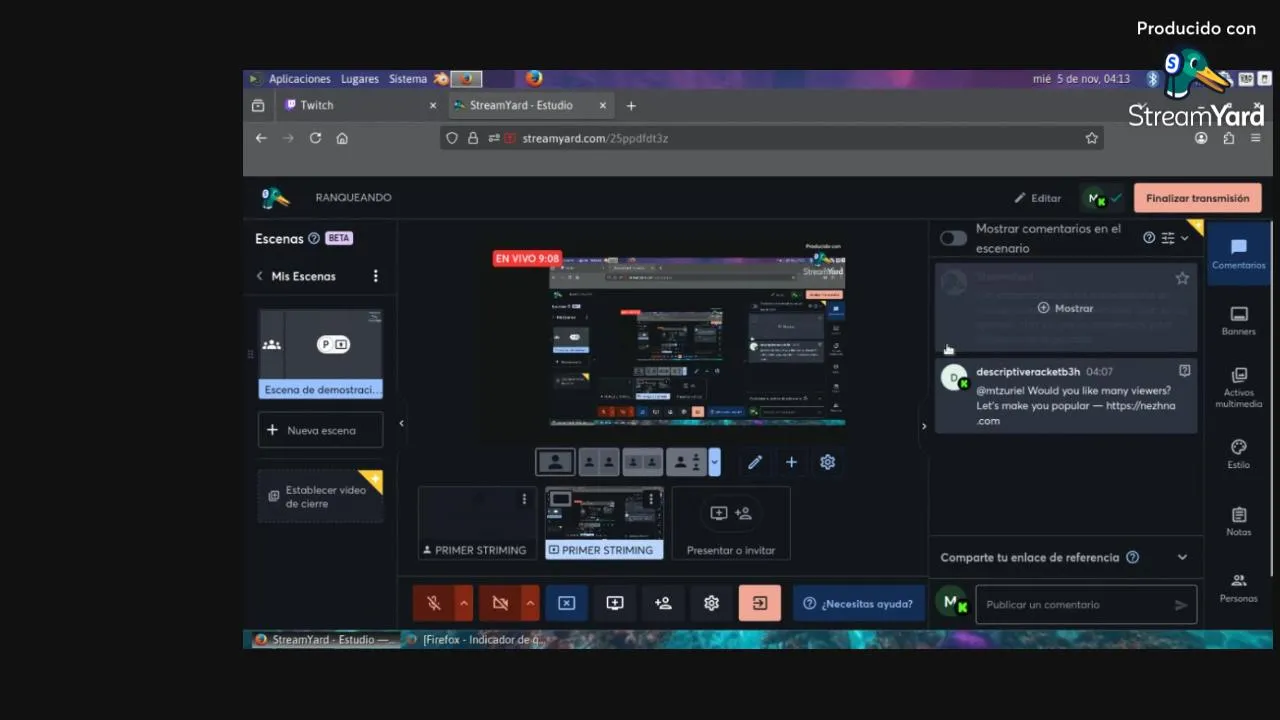Select the speaker with thumbnails layout
The image size is (1280, 720).
click(x=687, y=462)
